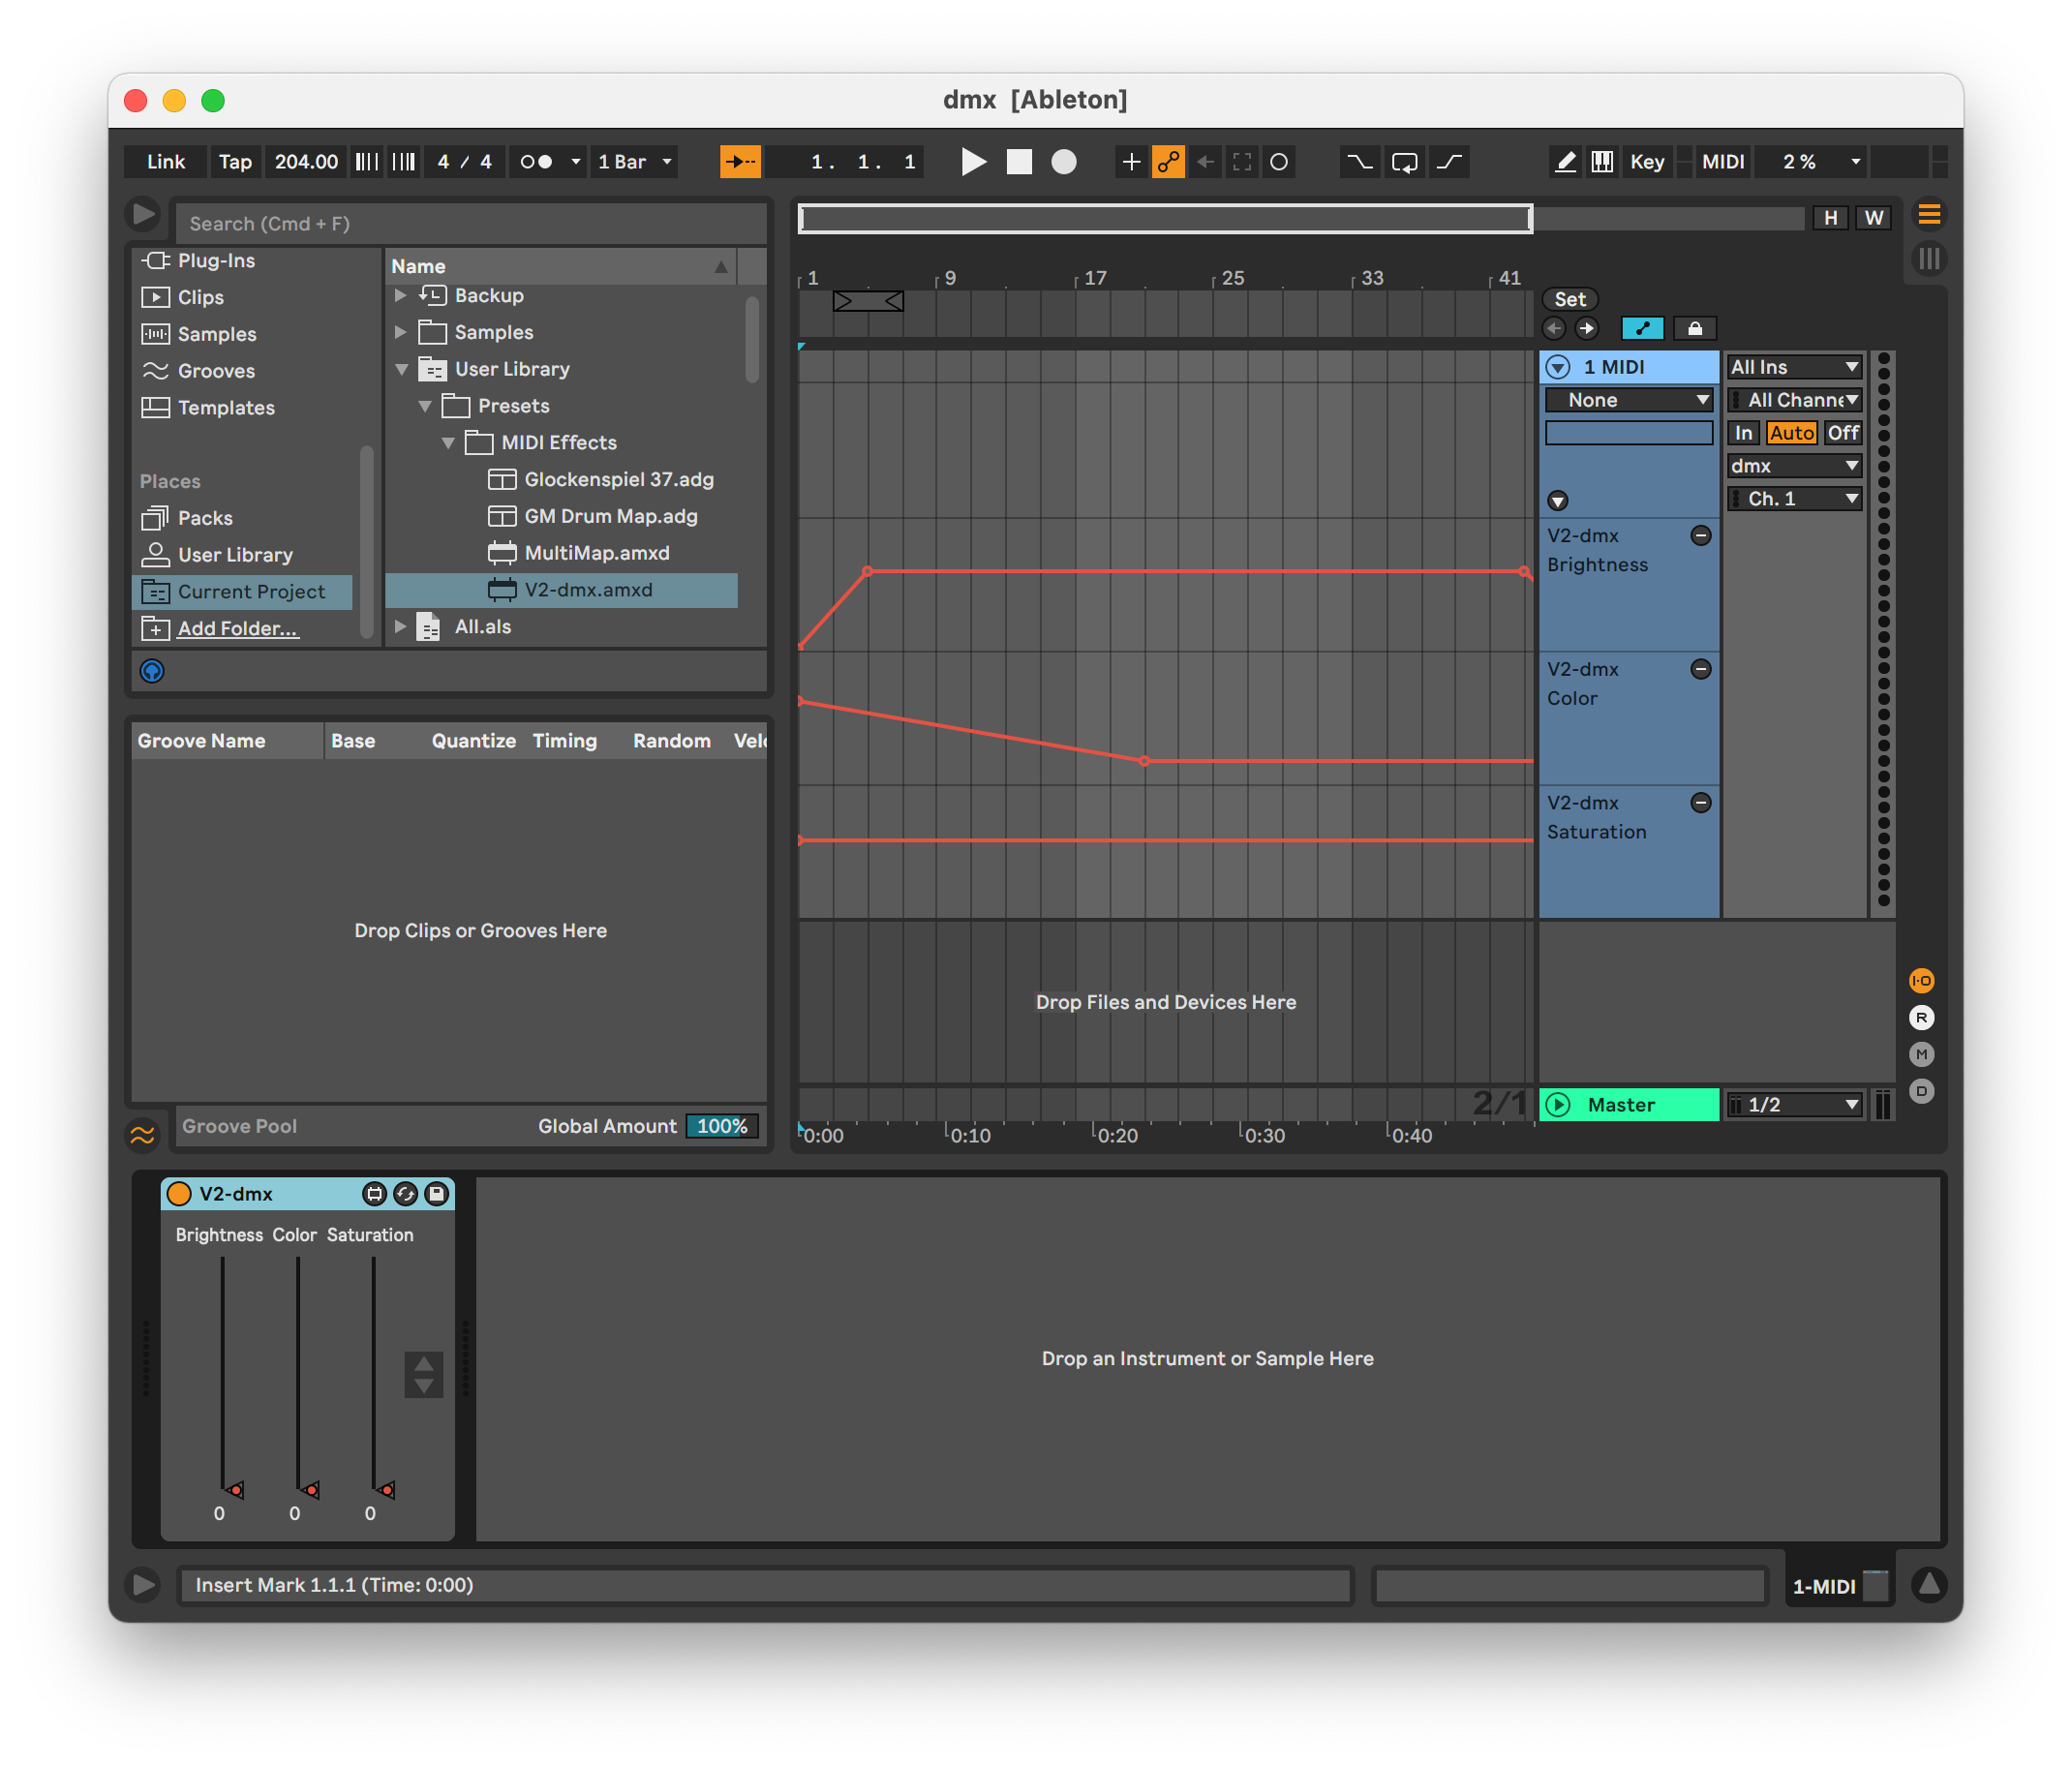Collapse the MIDI Effects folder
Viewport: 2072px width, 1766px height.
click(x=448, y=443)
